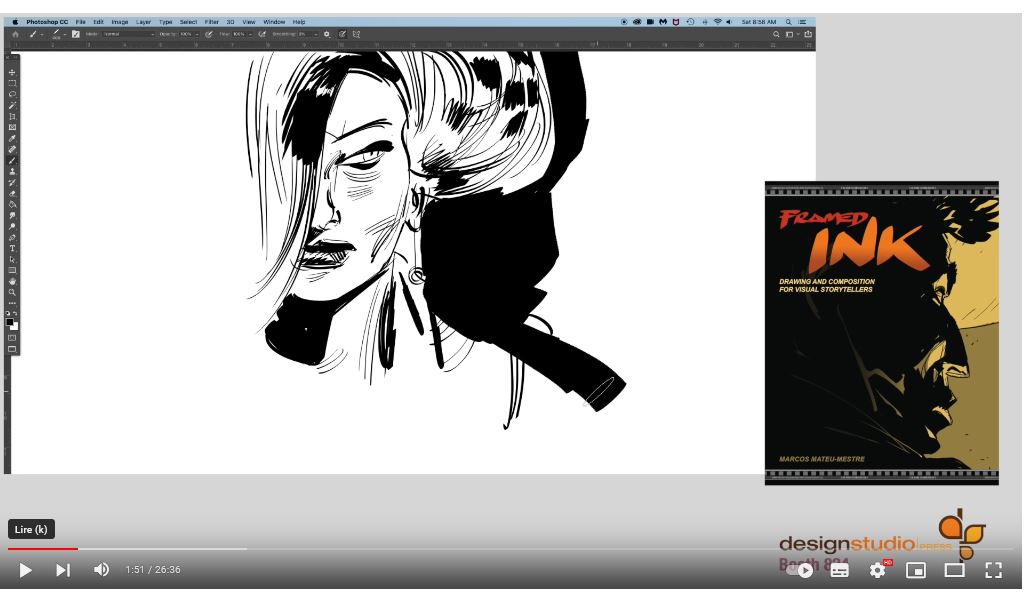
Task: Toggle the brush settings panel icon
Action: pyautogui.click(x=75, y=34)
